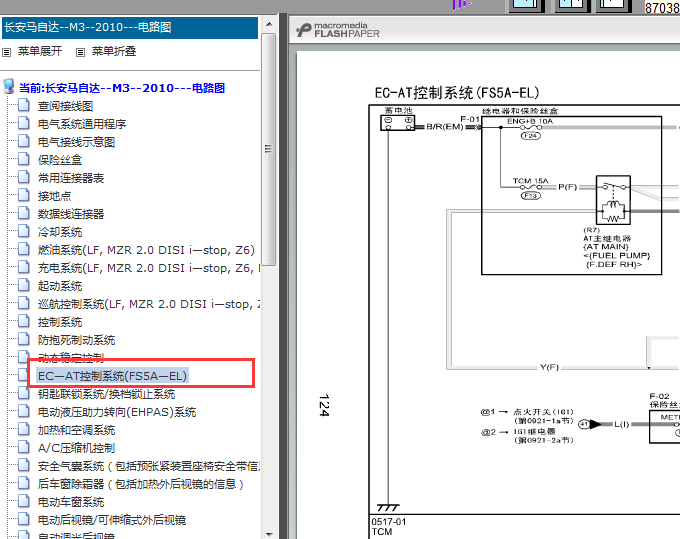The image size is (680, 539).
Task: Open 安全气囊系统 entry
Action: 149,466
